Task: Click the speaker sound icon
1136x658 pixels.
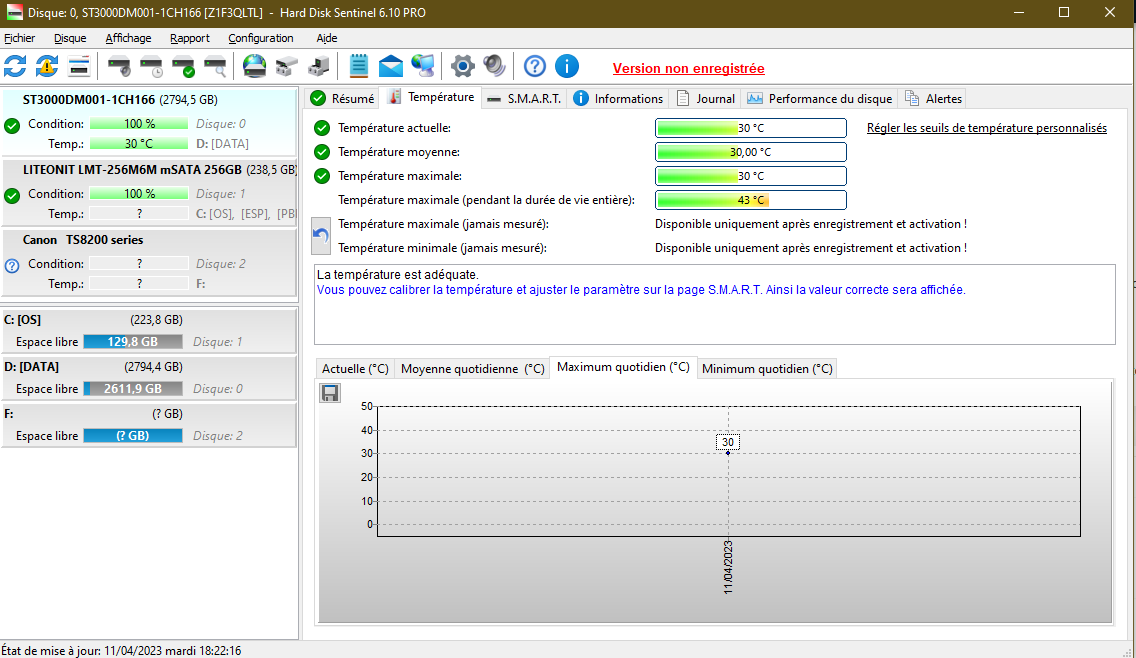Action: pyautogui.click(x=494, y=67)
